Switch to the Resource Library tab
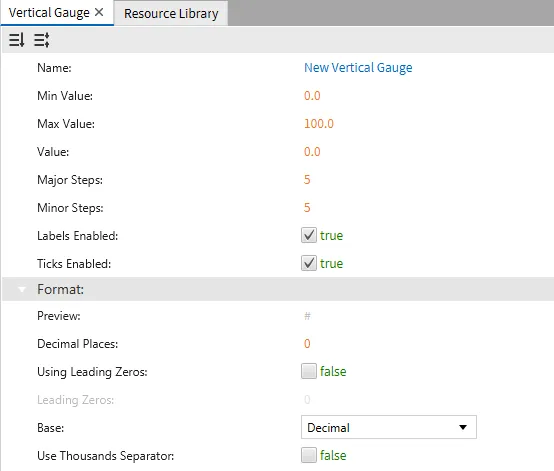Viewport: 554px width, 471px height. click(x=171, y=13)
